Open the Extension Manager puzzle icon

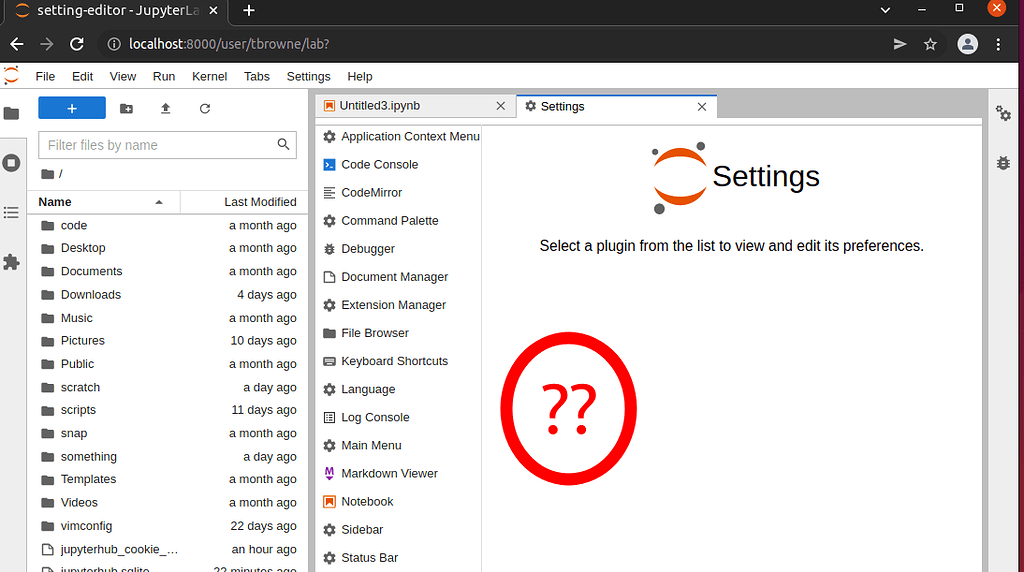point(12,262)
